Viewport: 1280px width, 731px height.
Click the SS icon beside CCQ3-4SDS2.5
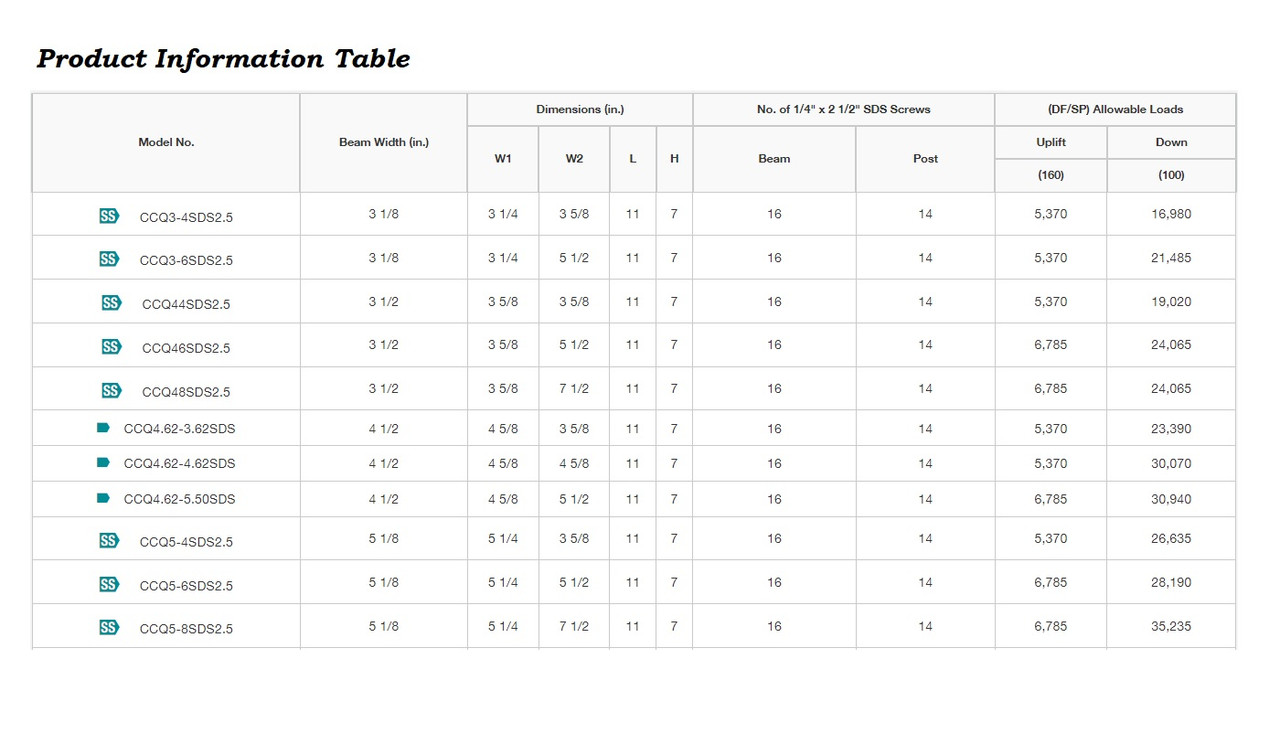pyautogui.click(x=109, y=215)
